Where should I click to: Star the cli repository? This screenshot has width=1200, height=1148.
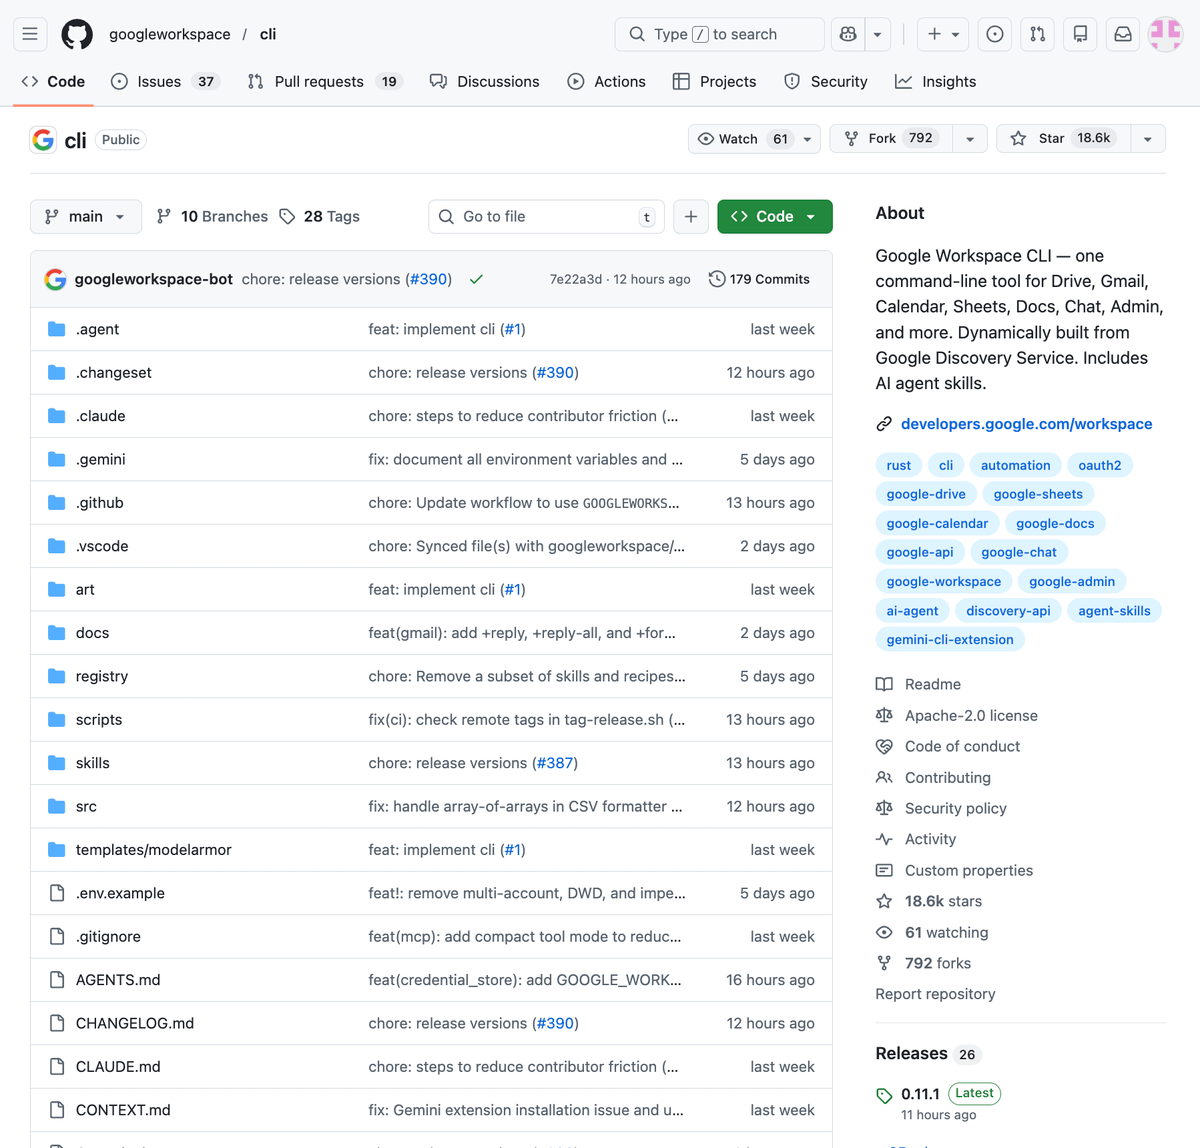(1064, 139)
